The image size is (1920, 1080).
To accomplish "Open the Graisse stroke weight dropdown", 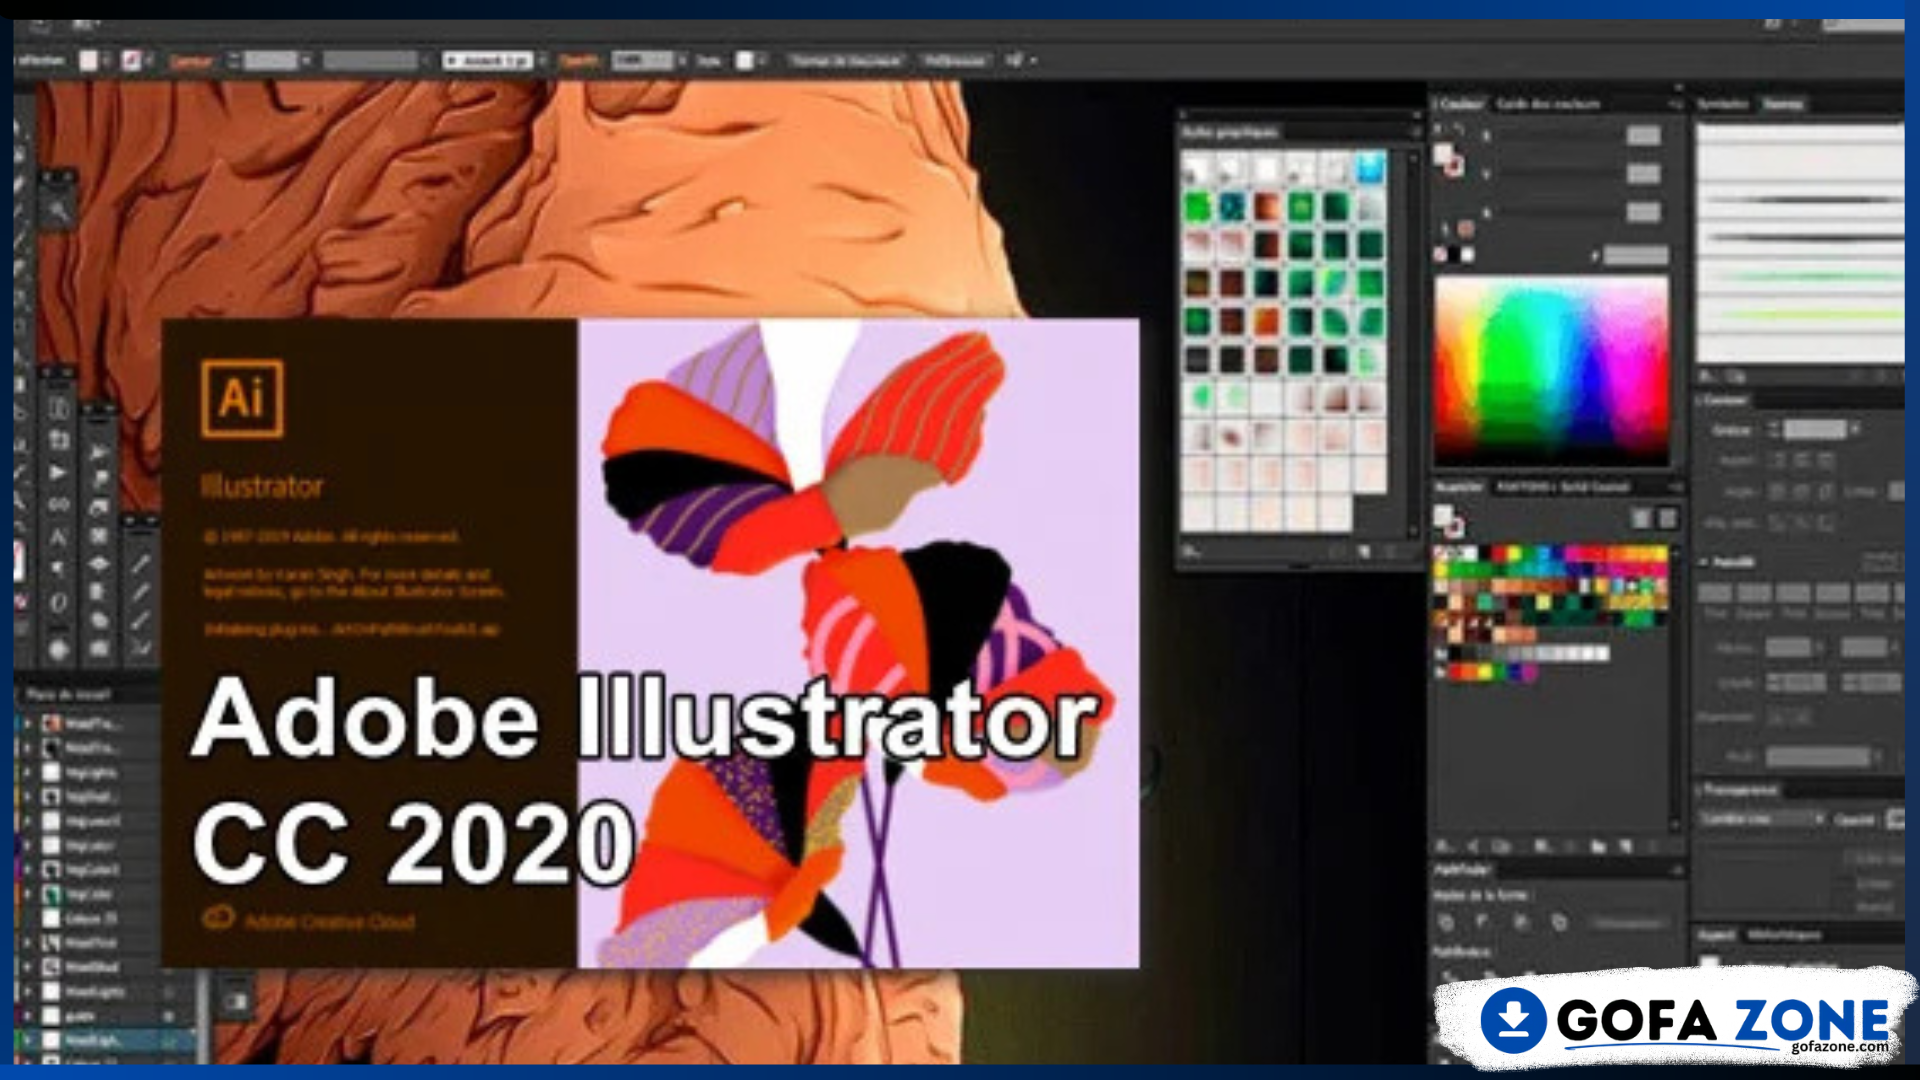I will click(1855, 429).
